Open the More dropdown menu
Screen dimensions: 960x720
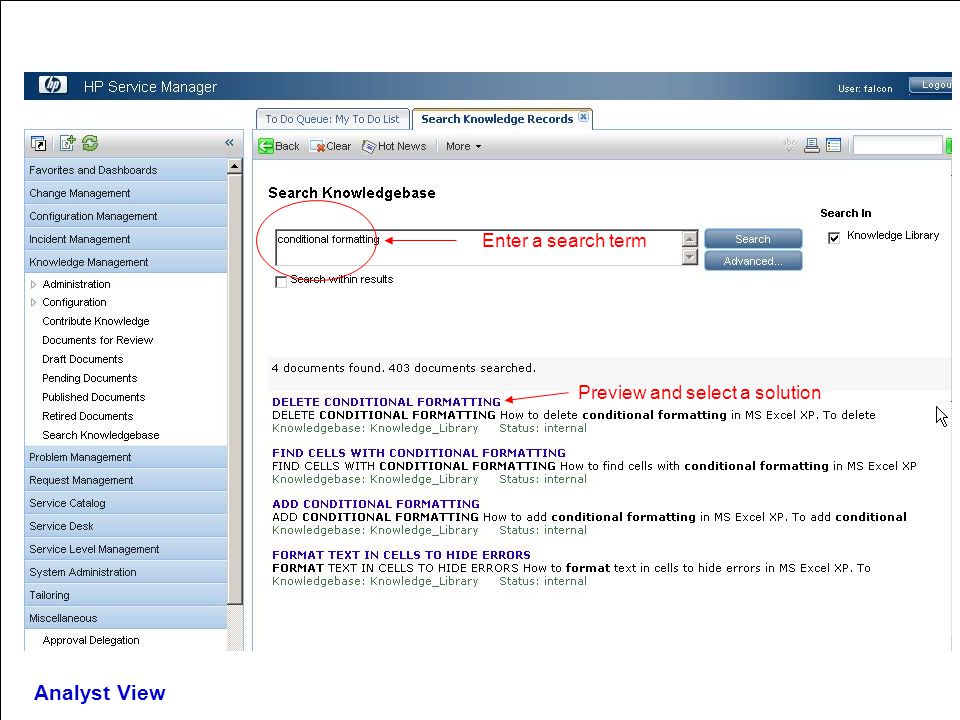463,146
